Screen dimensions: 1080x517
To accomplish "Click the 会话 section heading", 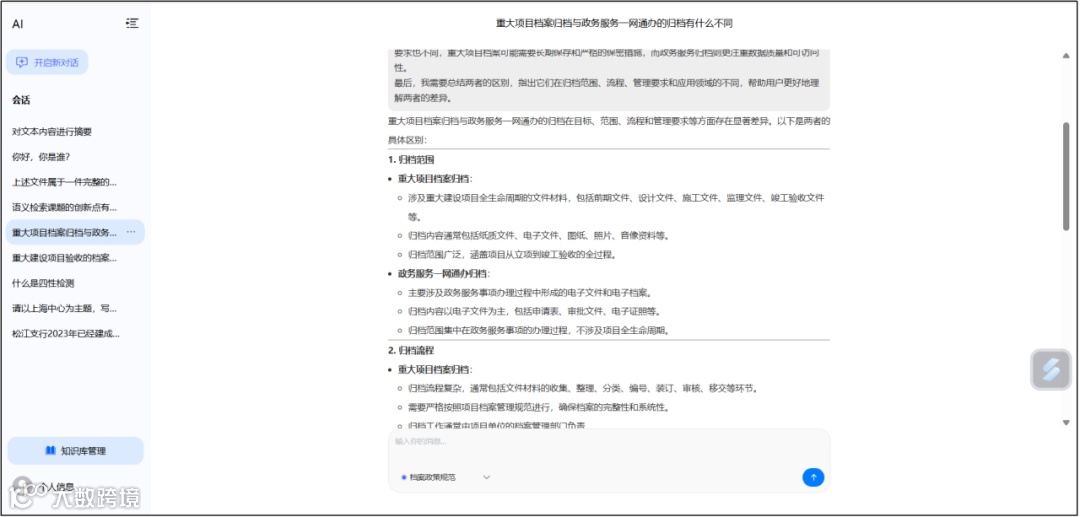I will coord(21,100).
